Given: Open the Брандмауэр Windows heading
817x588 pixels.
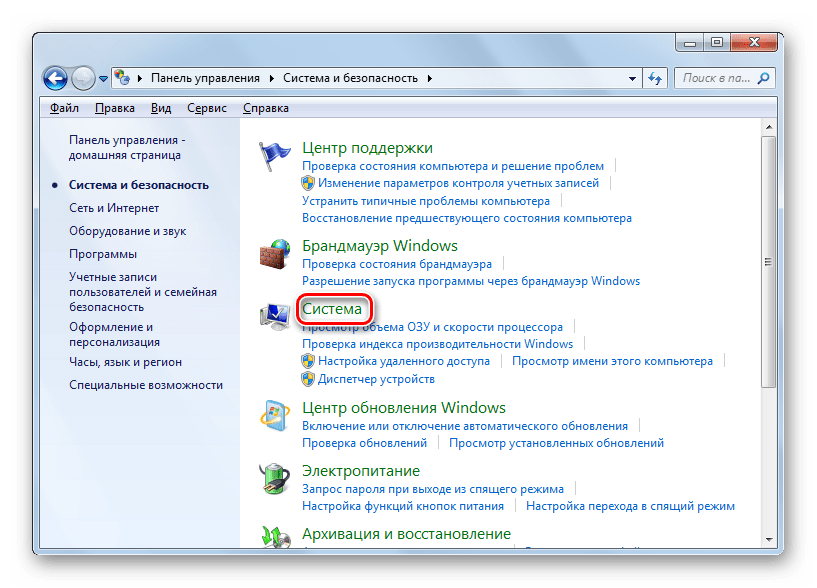Looking at the screenshot, I should click(380, 246).
